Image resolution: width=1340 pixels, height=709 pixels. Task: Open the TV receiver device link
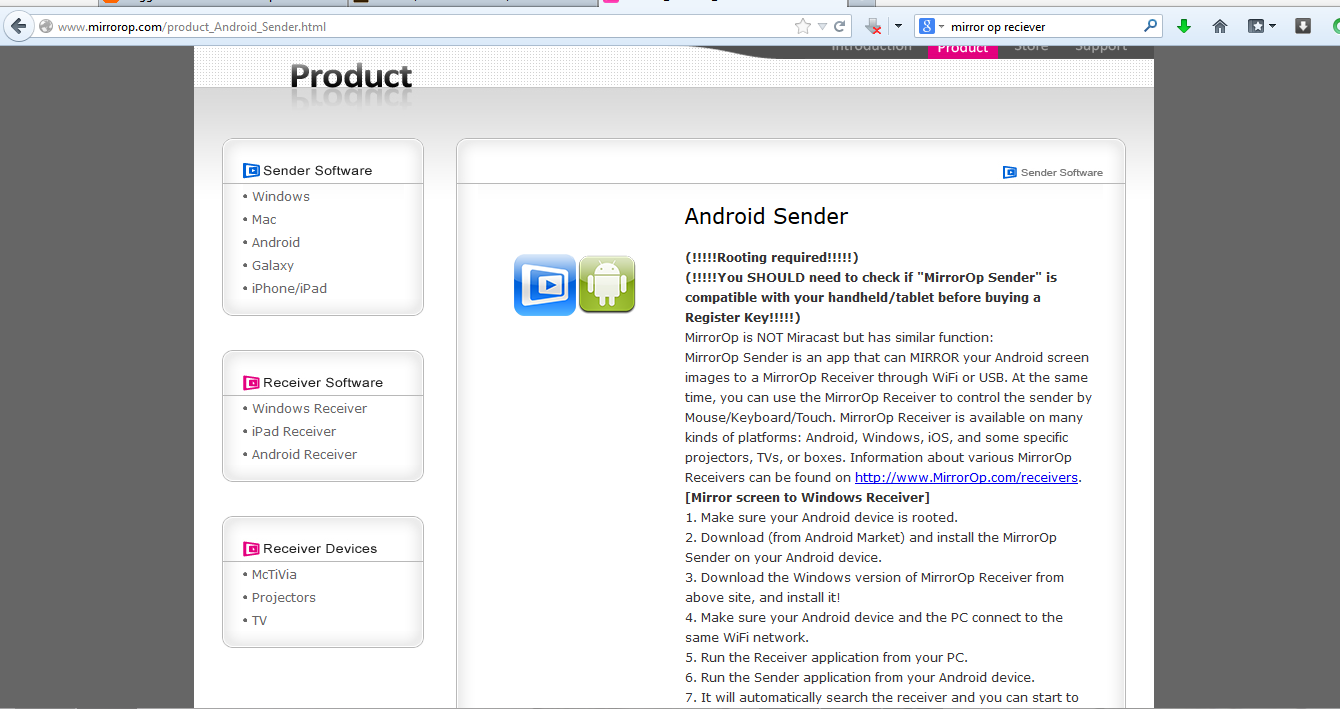click(x=259, y=621)
